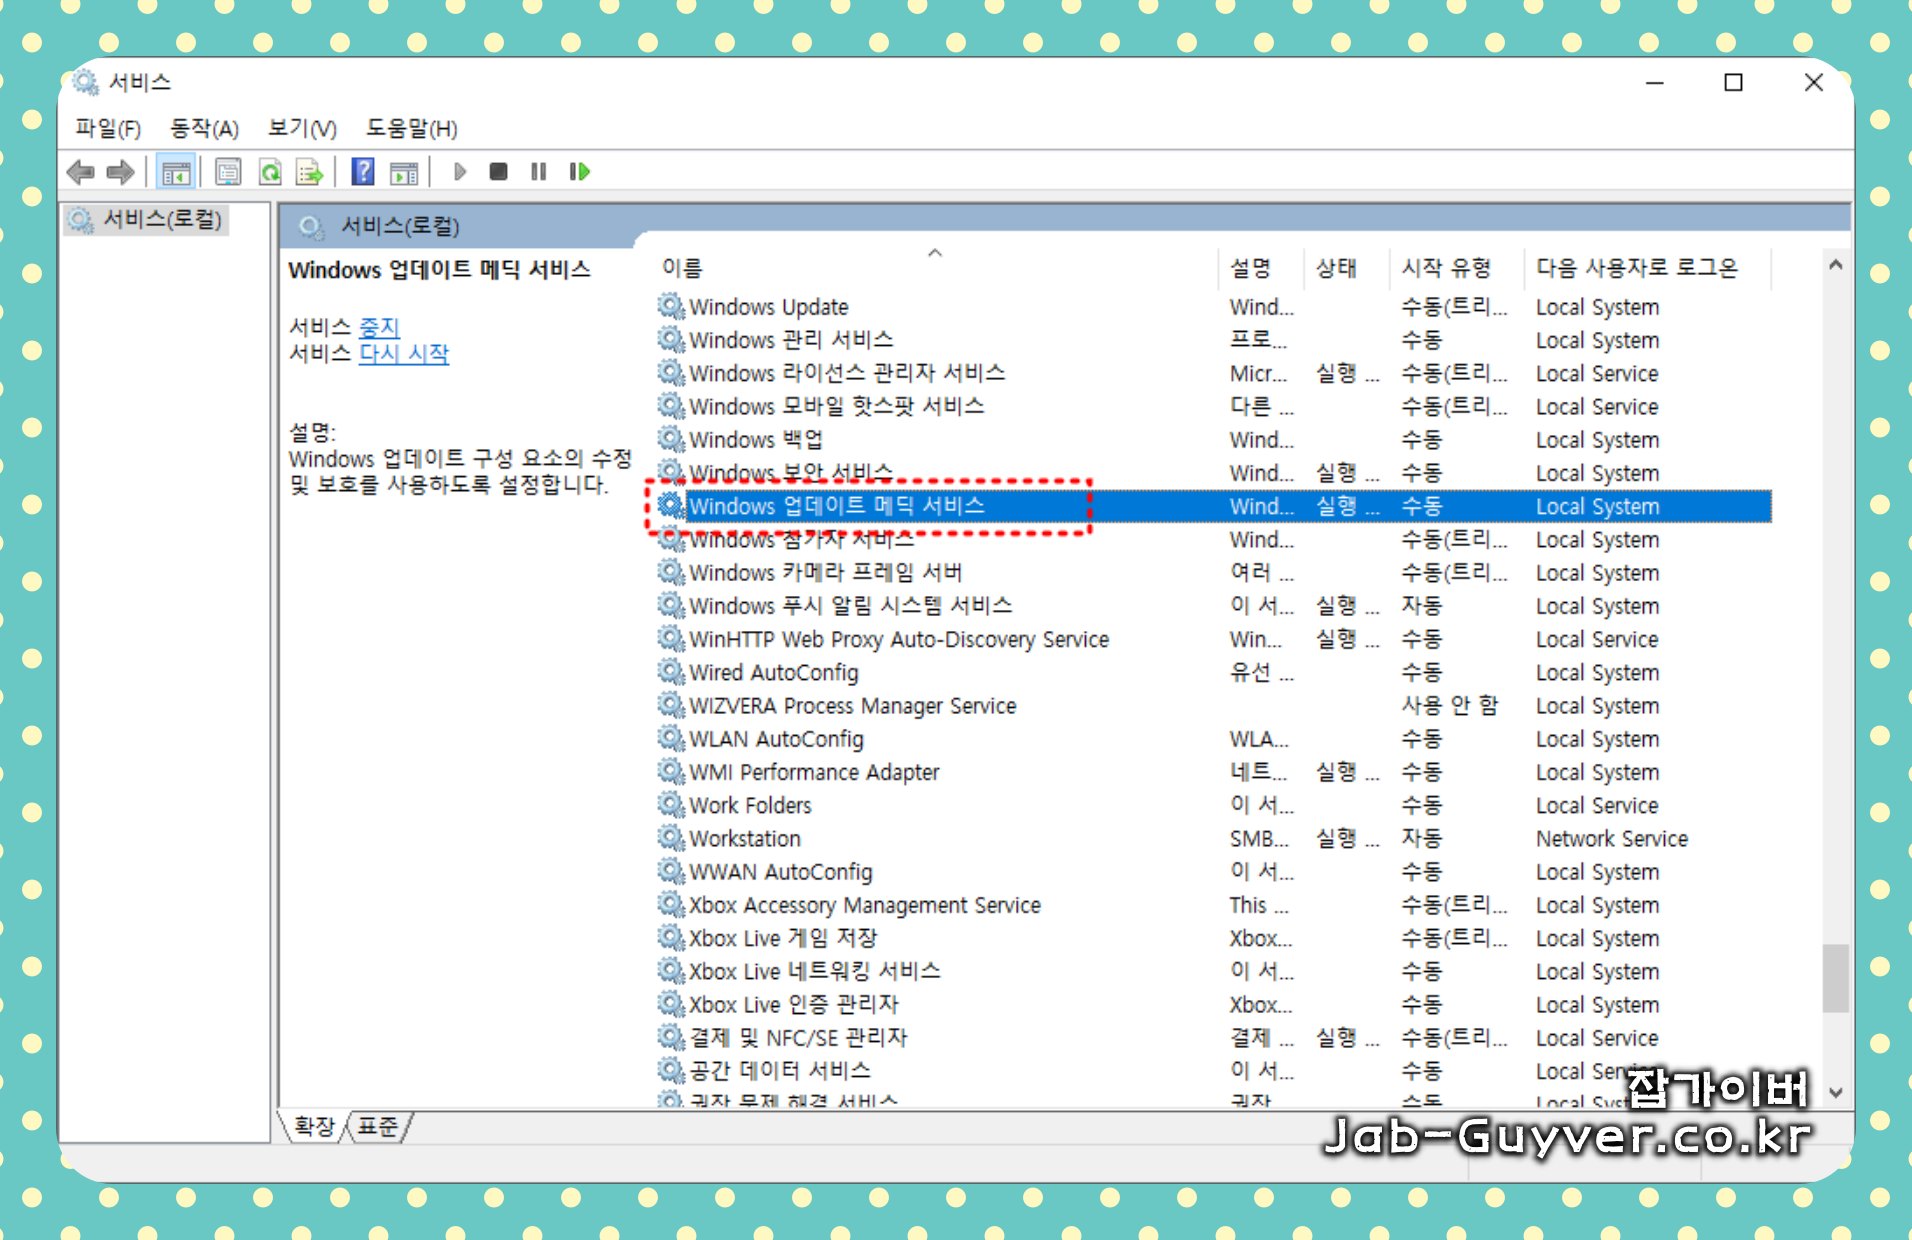Select Xbox Accessory Management Service row
Image resolution: width=1912 pixels, height=1240 pixels.
tap(1214, 905)
